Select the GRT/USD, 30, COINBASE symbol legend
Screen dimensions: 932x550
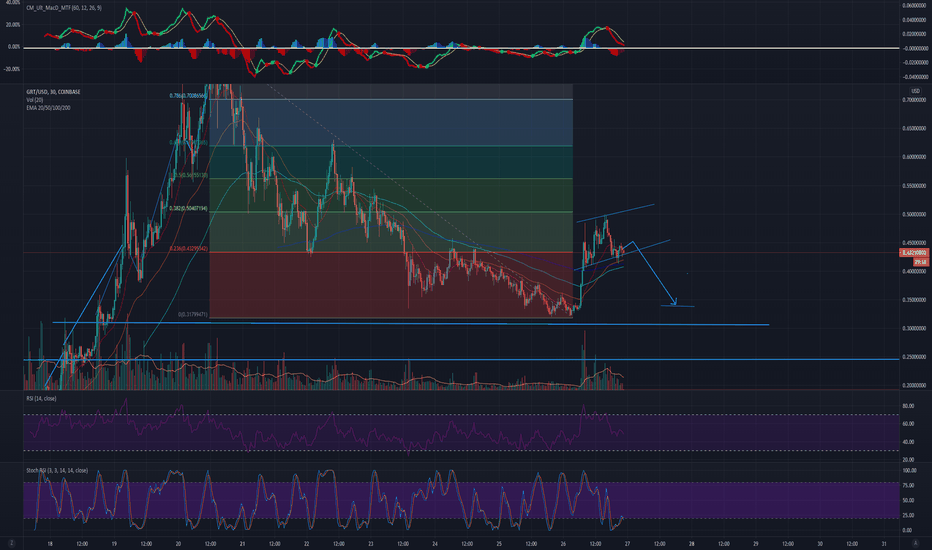(x=53, y=92)
